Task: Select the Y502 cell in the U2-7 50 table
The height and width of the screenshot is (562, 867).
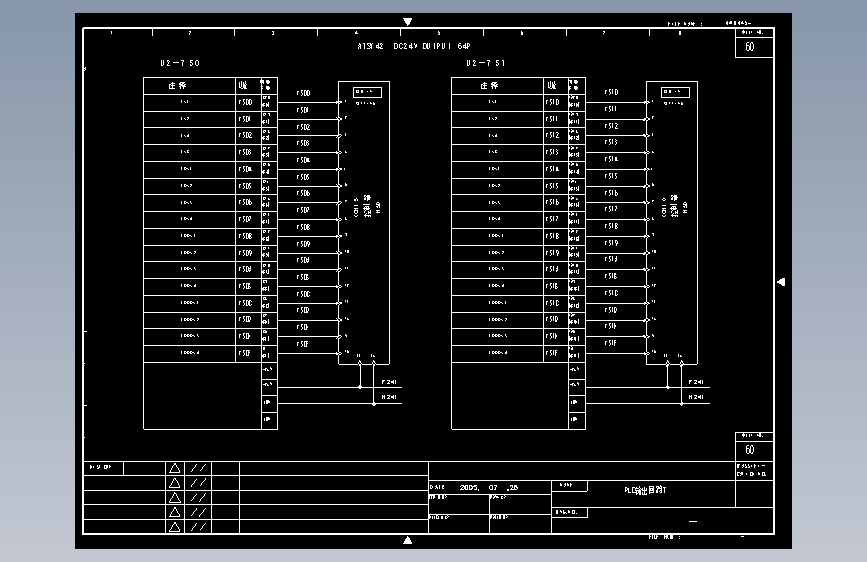Action: 246,136
